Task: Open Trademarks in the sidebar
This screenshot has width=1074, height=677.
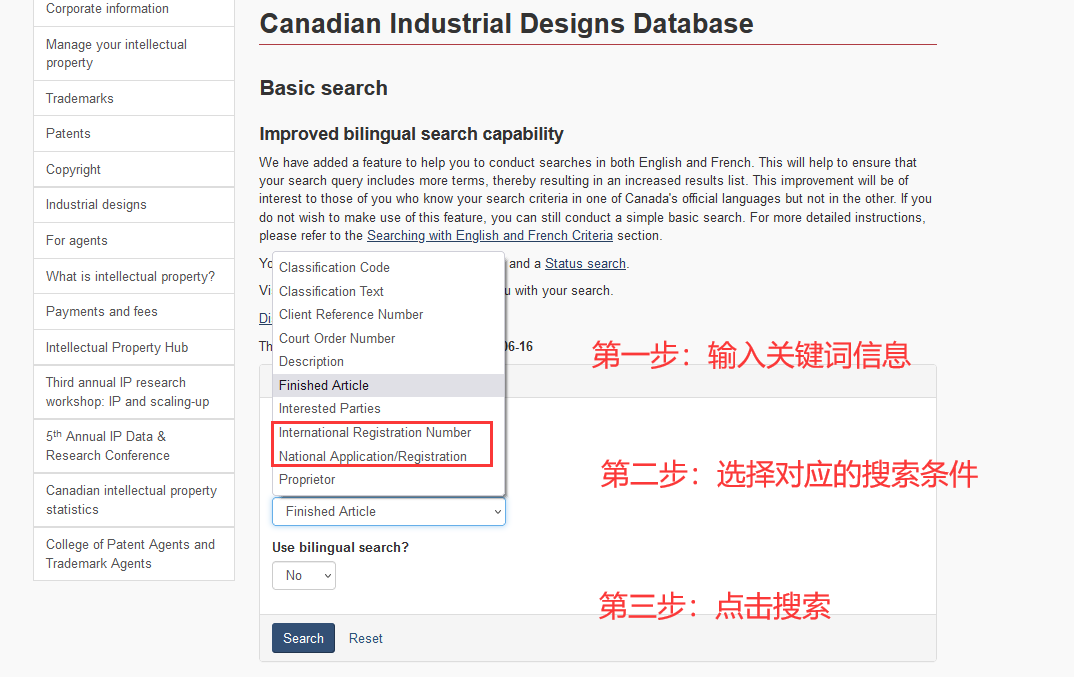Action: [x=80, y=98]
